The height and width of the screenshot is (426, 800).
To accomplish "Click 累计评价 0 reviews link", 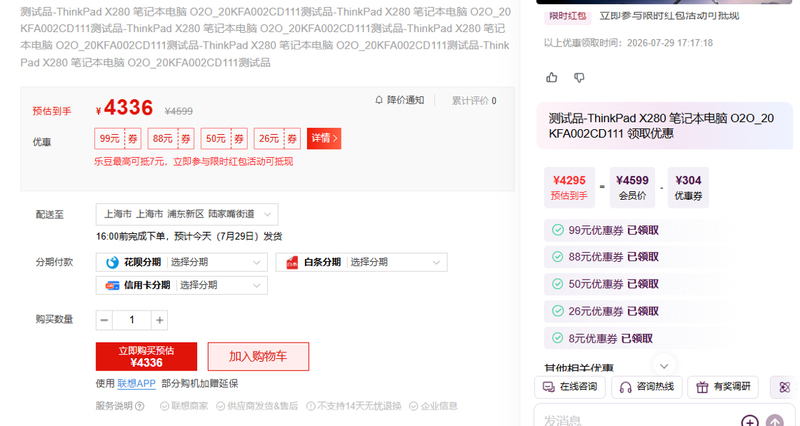I will (474, 101).
